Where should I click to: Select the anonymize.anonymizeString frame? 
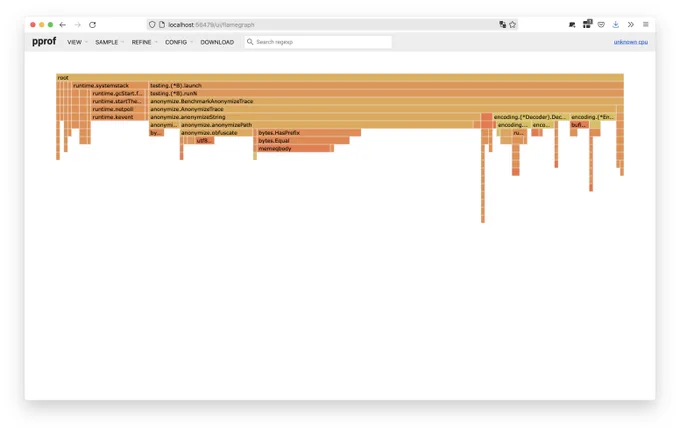coord(315,117)
